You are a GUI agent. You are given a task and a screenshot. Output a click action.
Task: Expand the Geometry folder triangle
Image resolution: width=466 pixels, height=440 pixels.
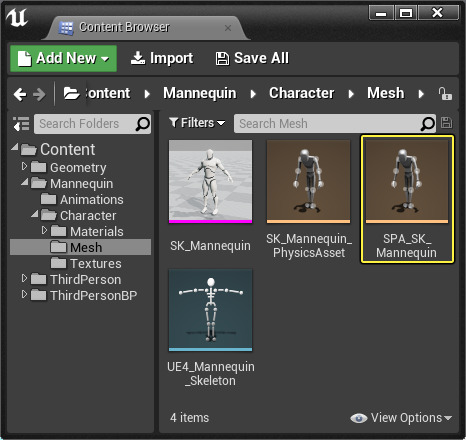pyautogui.click(x=24, y=166)
